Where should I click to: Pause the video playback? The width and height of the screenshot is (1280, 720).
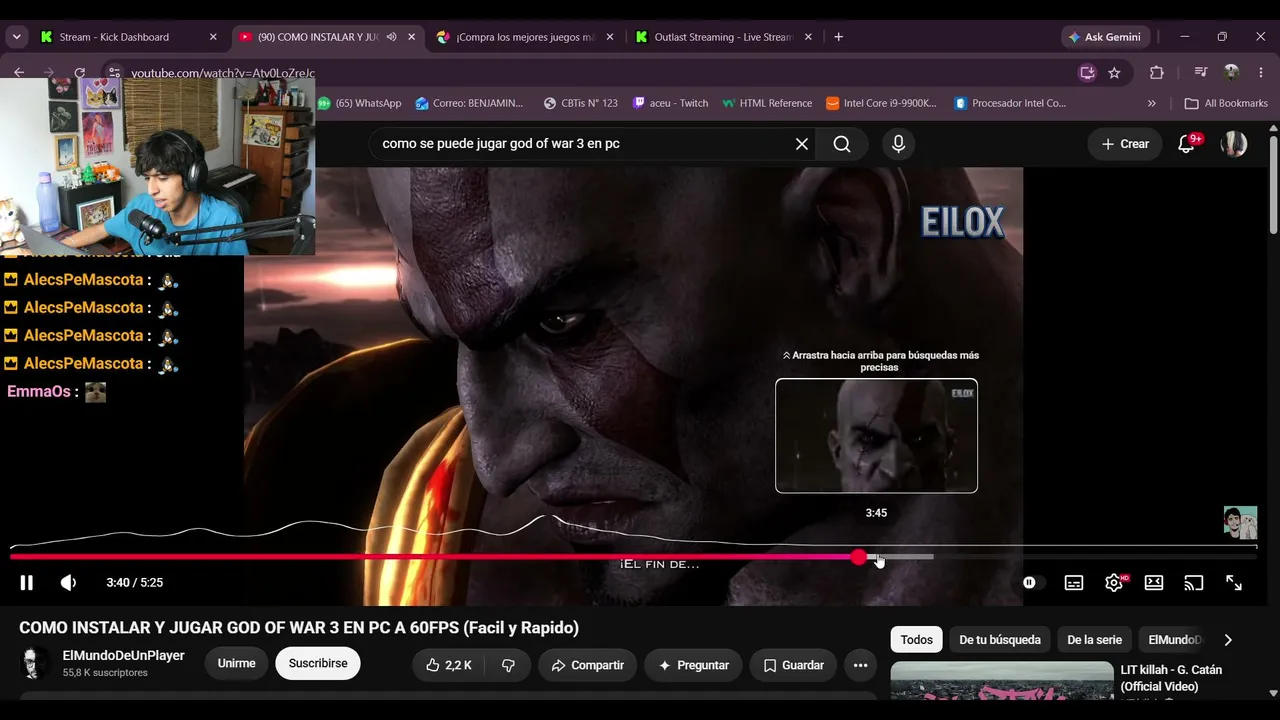click(27, 583)
